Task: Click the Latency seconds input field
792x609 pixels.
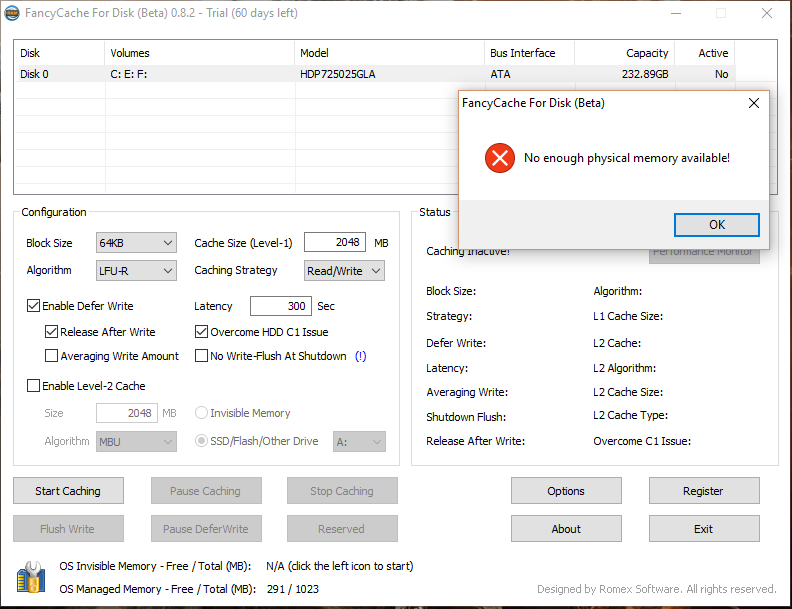Action: [x=281, y=306]
